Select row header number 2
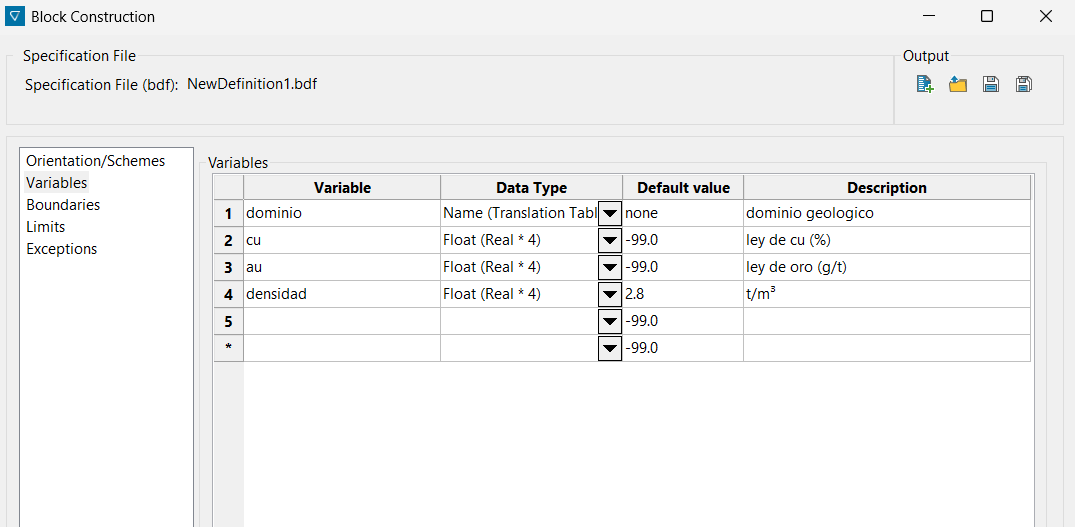Viewport: 1075px width, 527px height. pos(228,240)
